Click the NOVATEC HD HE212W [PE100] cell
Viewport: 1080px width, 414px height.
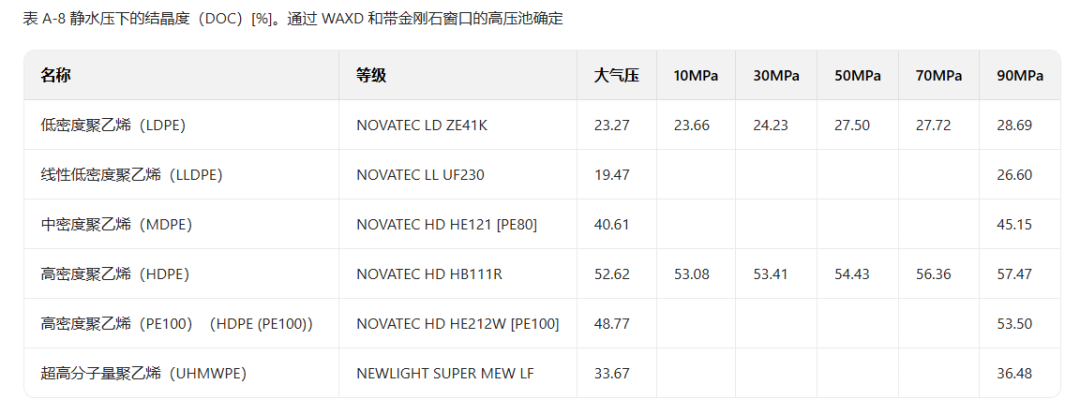(x=457, y=324)
